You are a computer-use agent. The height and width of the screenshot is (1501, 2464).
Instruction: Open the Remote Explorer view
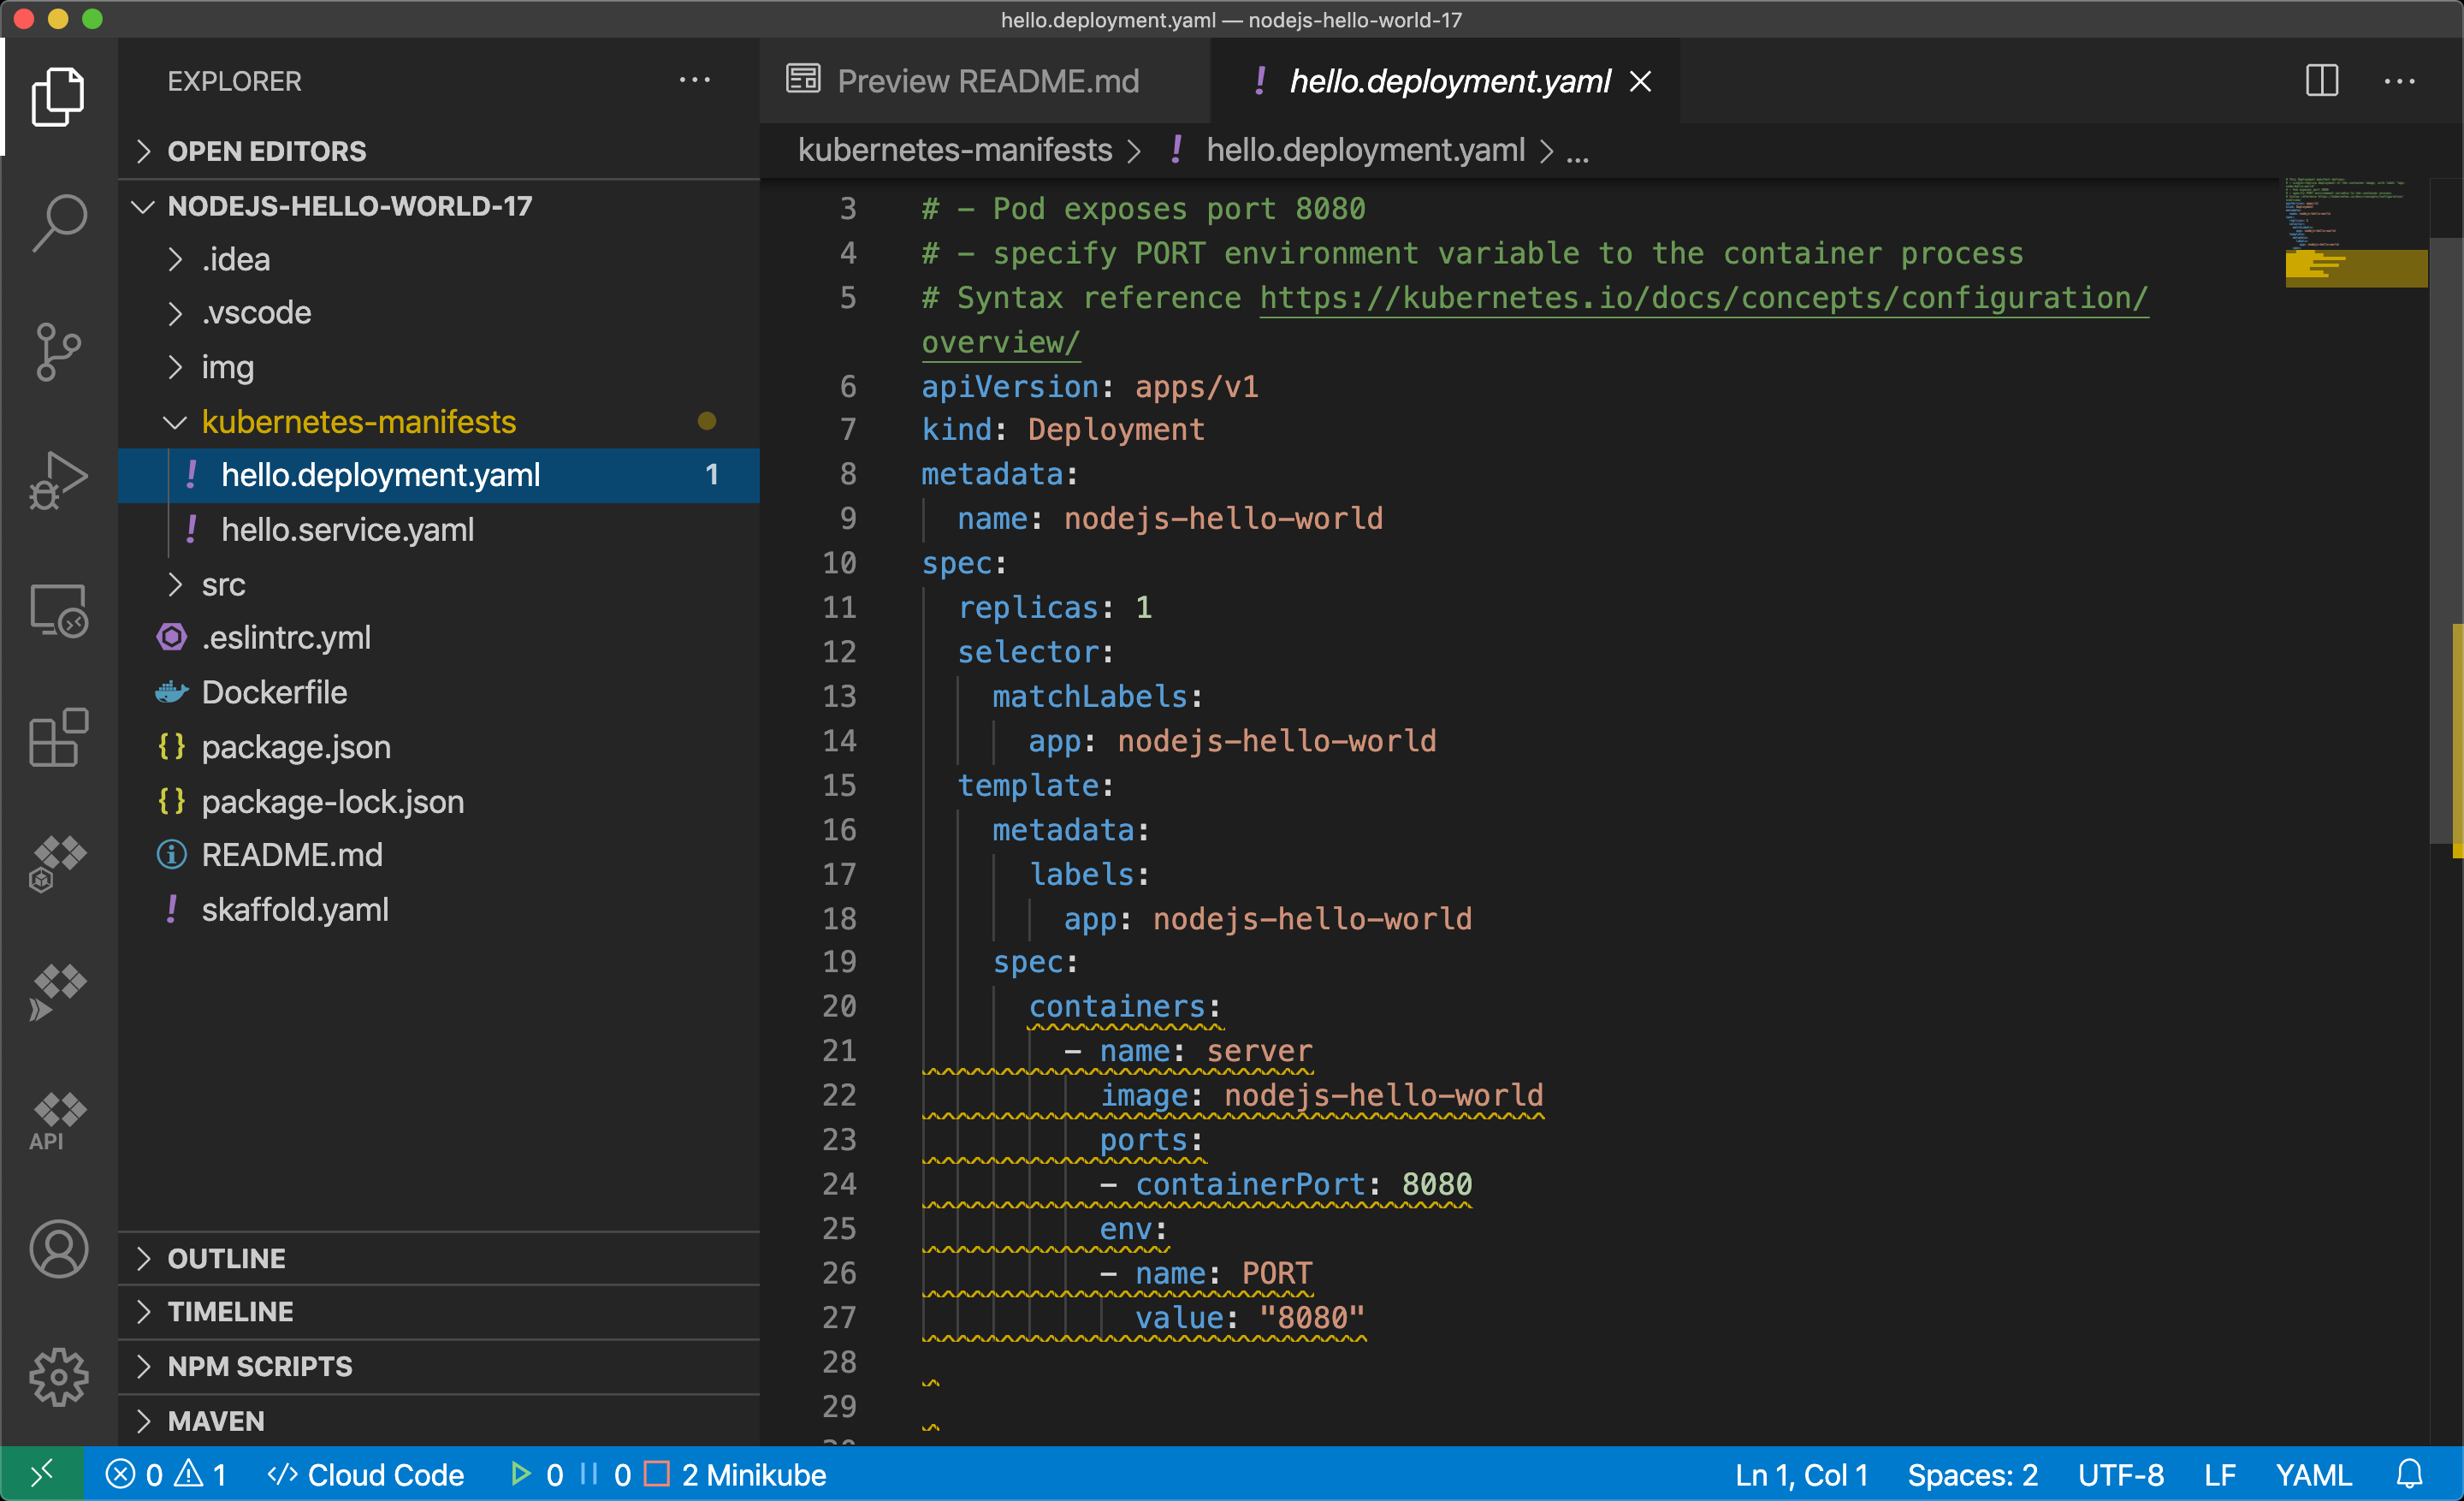click(58, 610)
